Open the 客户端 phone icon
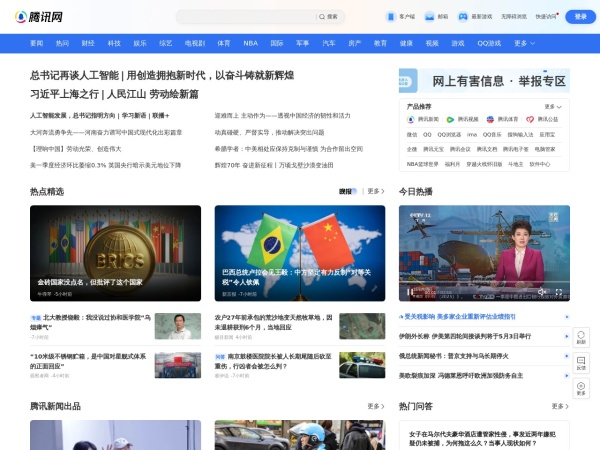 pyautogui.click(x=391, y=17)
